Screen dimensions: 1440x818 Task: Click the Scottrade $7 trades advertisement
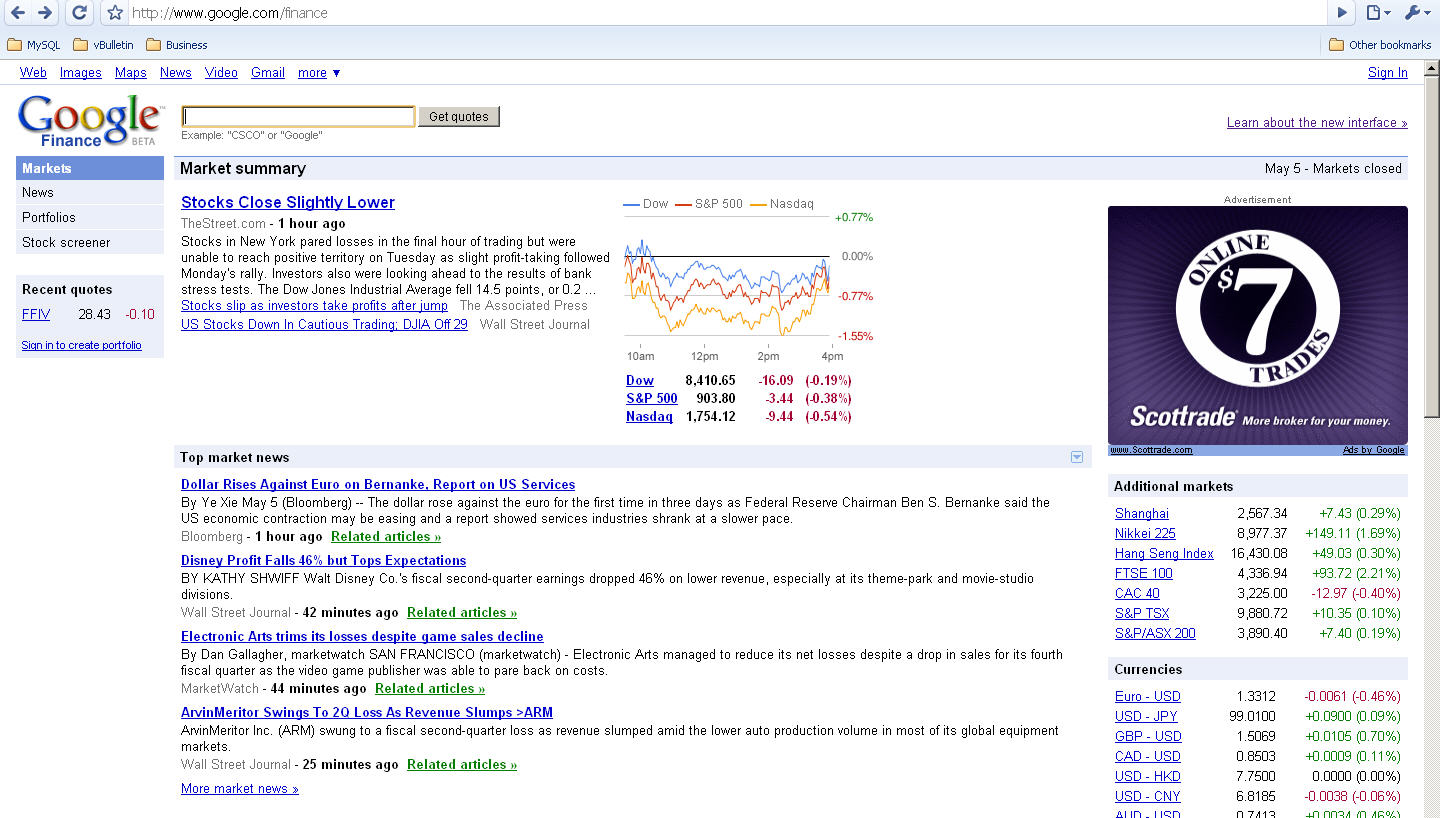click(1258, 325)
